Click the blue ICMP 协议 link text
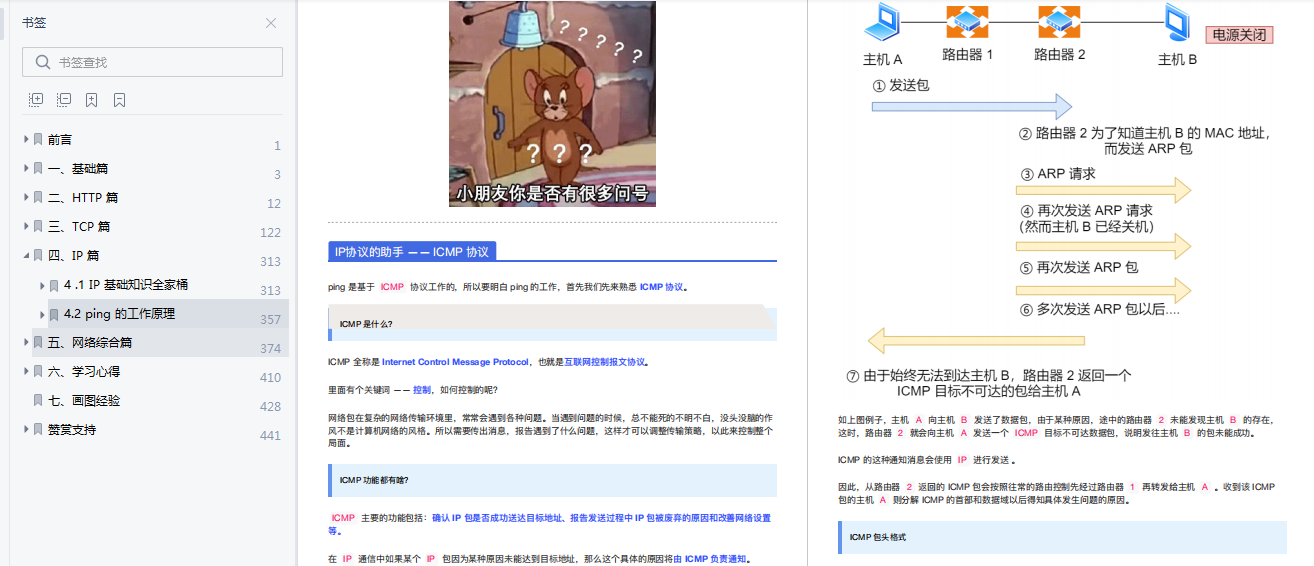Screen dimensions: 1314x566 click(x=661, y=287)
